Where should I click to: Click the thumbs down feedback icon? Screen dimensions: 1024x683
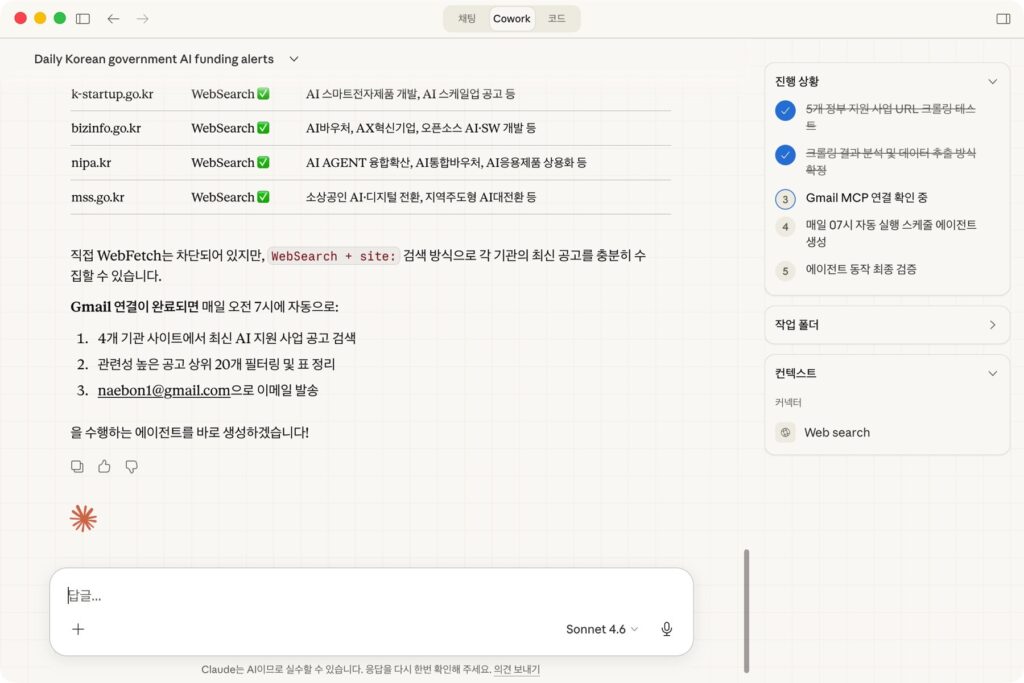(x=131, y=466)
